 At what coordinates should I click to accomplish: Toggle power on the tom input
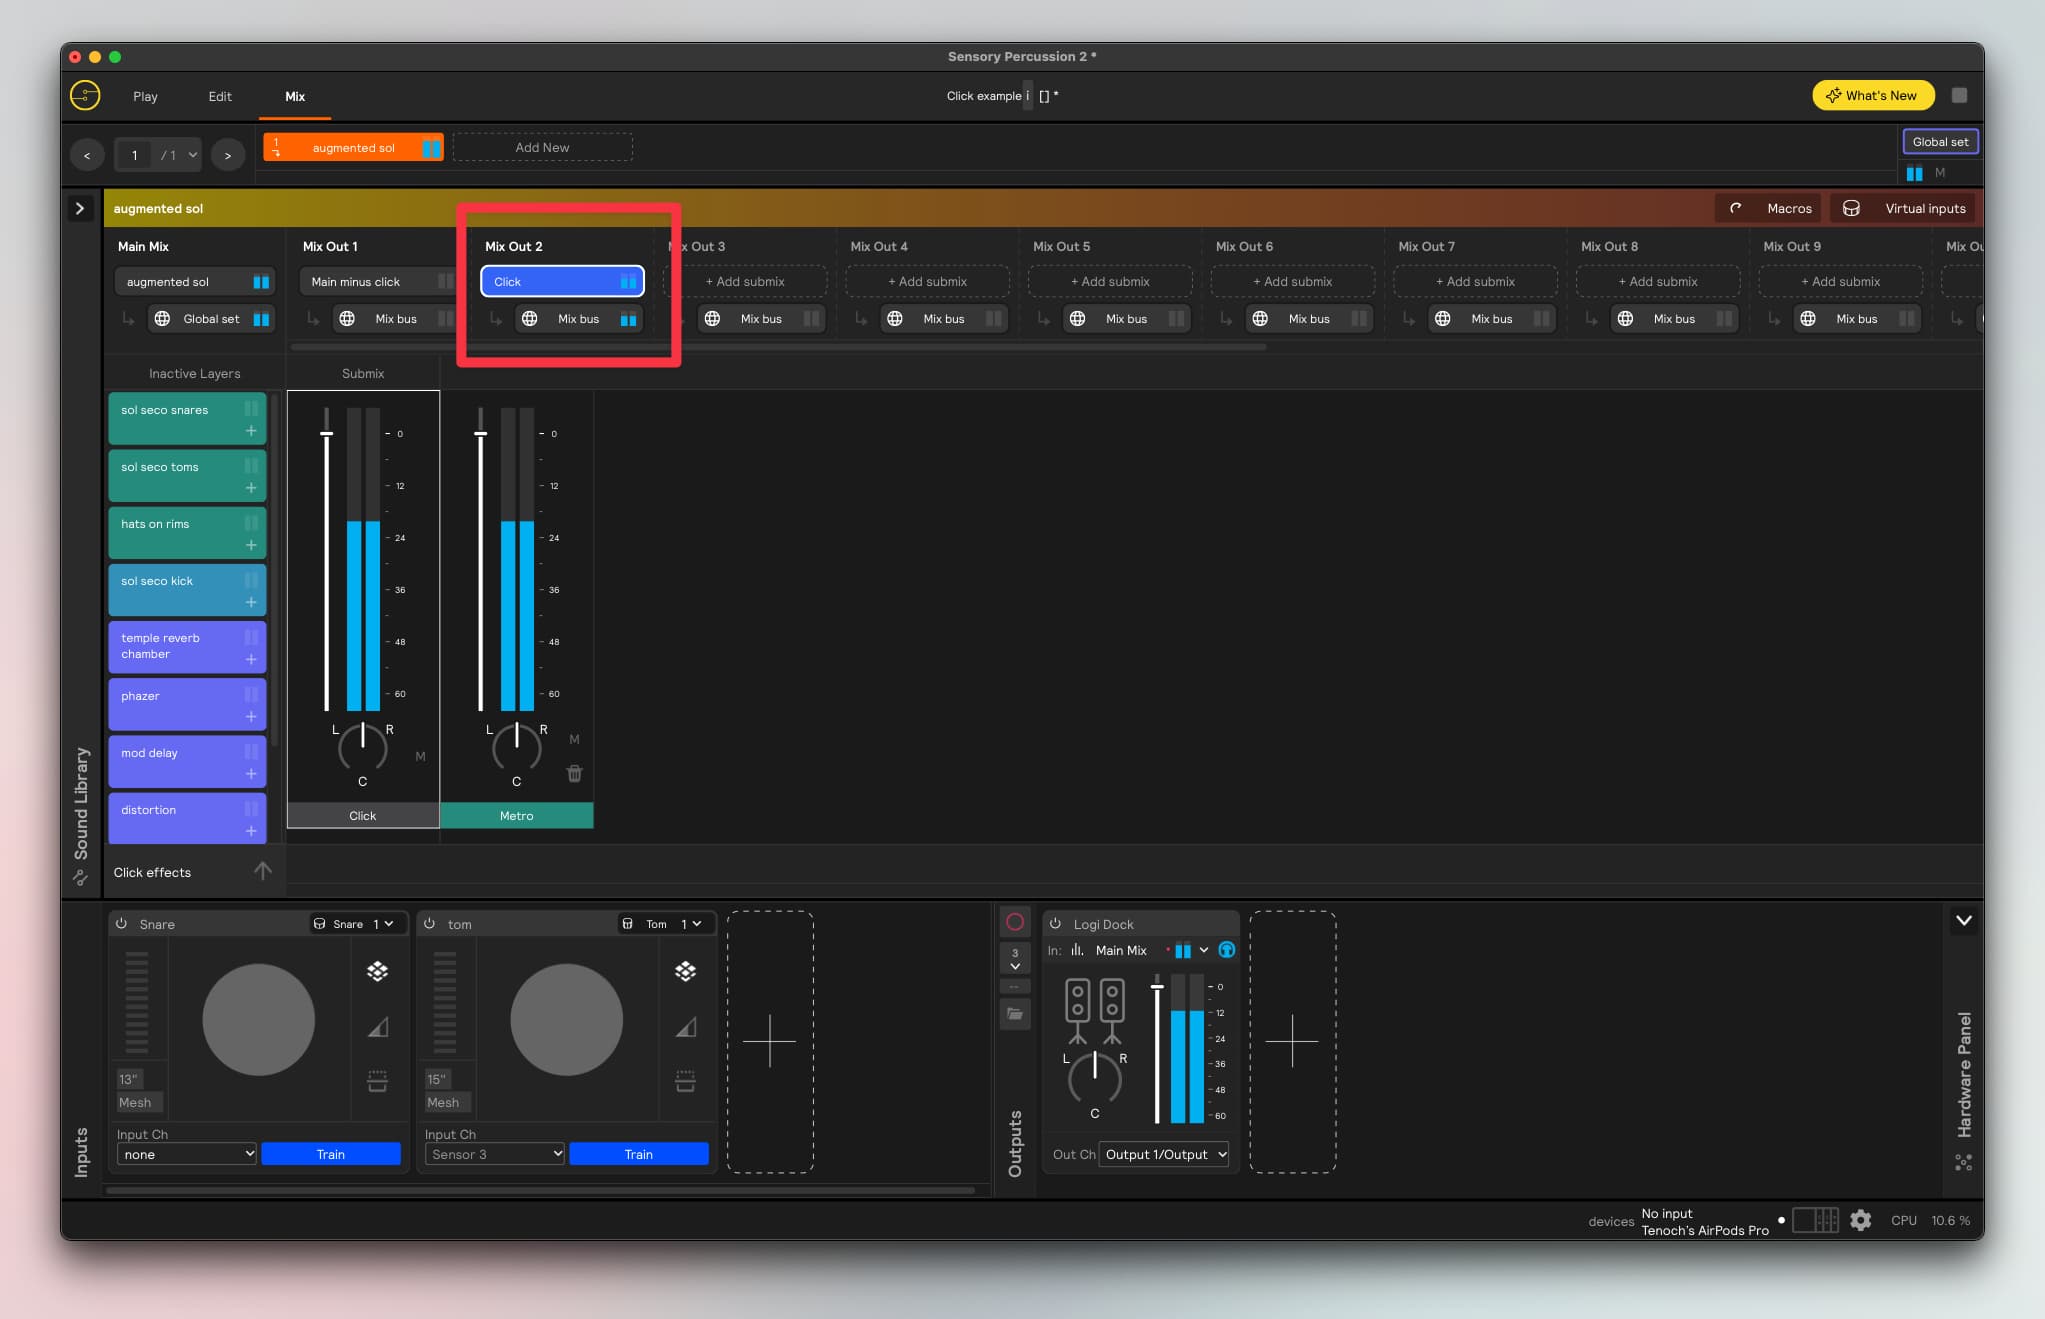coord(429,924)
